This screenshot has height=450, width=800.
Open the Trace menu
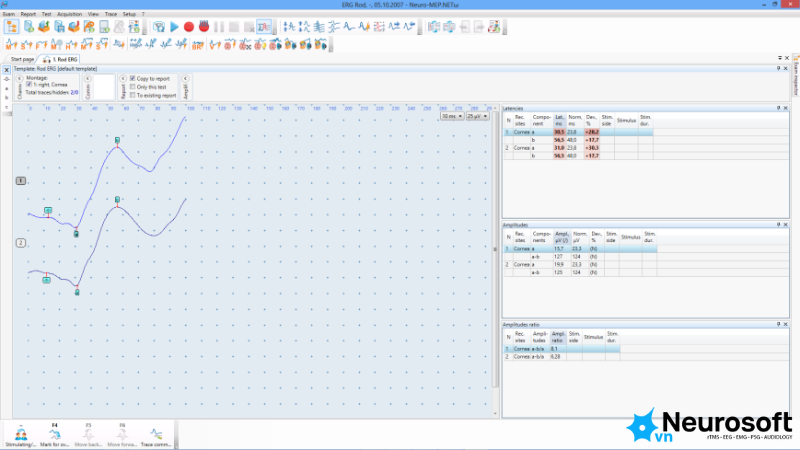(111, 14)
